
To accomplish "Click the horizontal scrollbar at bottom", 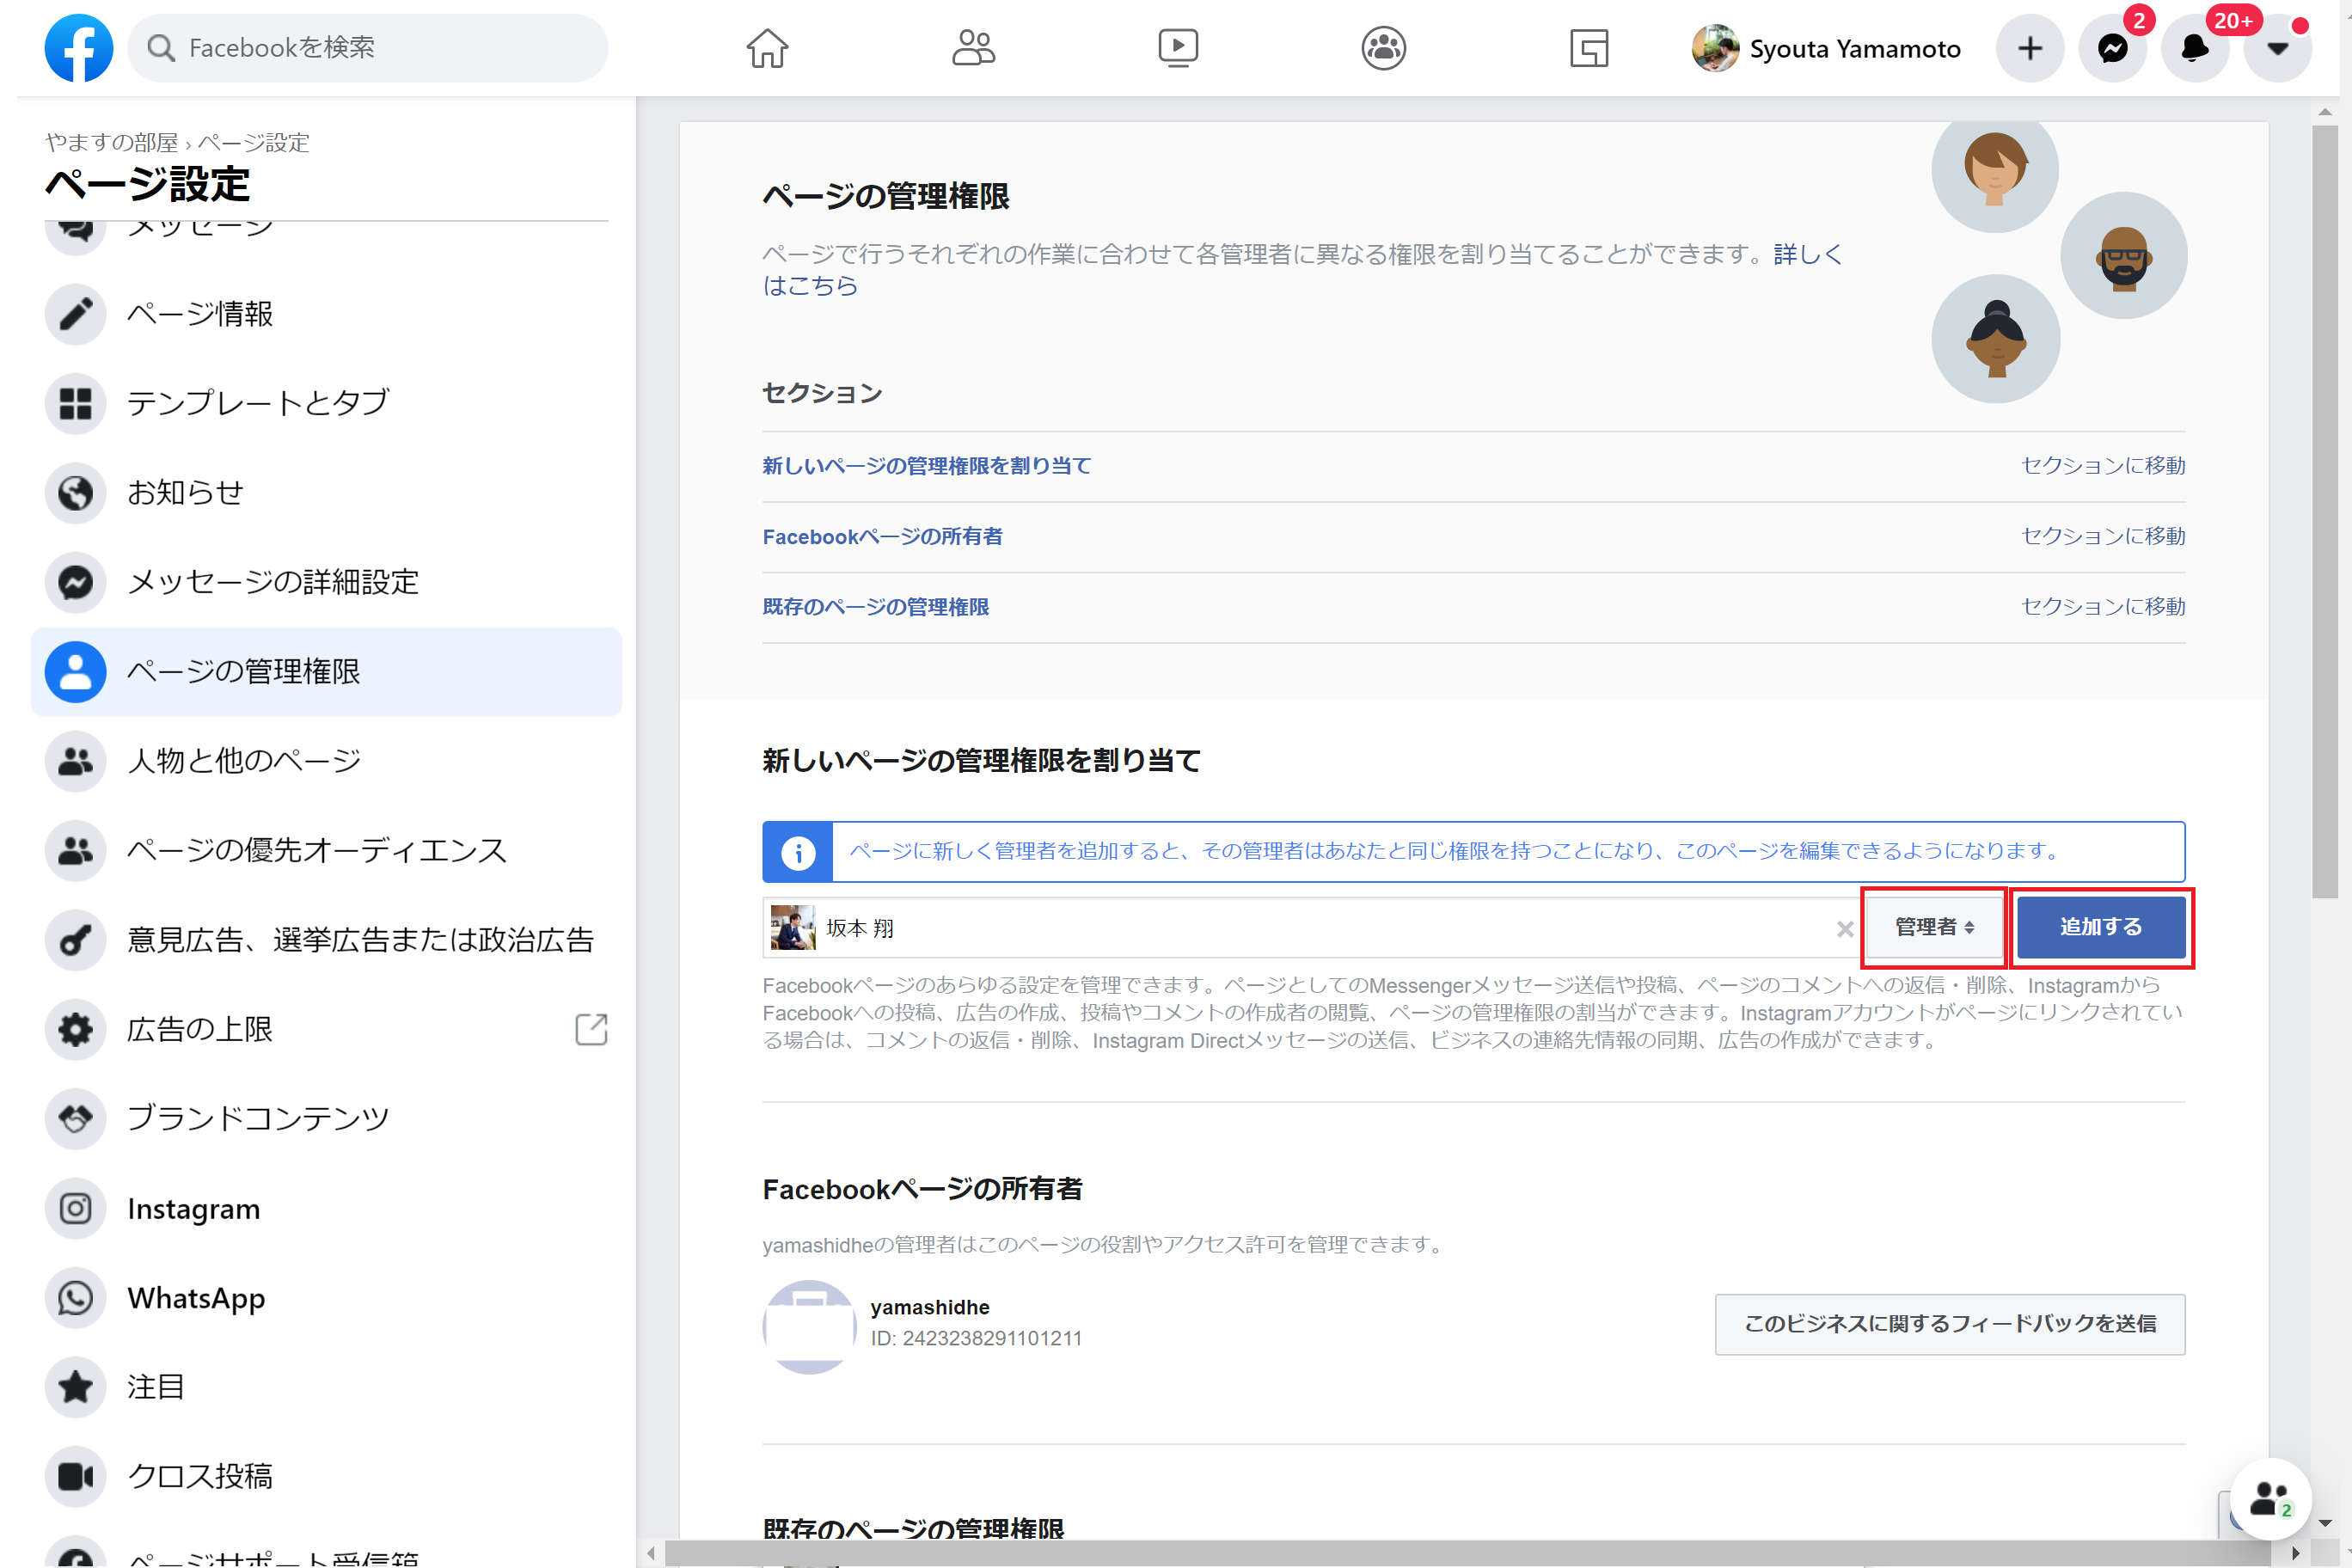I will click(x=1468, y=1552).
